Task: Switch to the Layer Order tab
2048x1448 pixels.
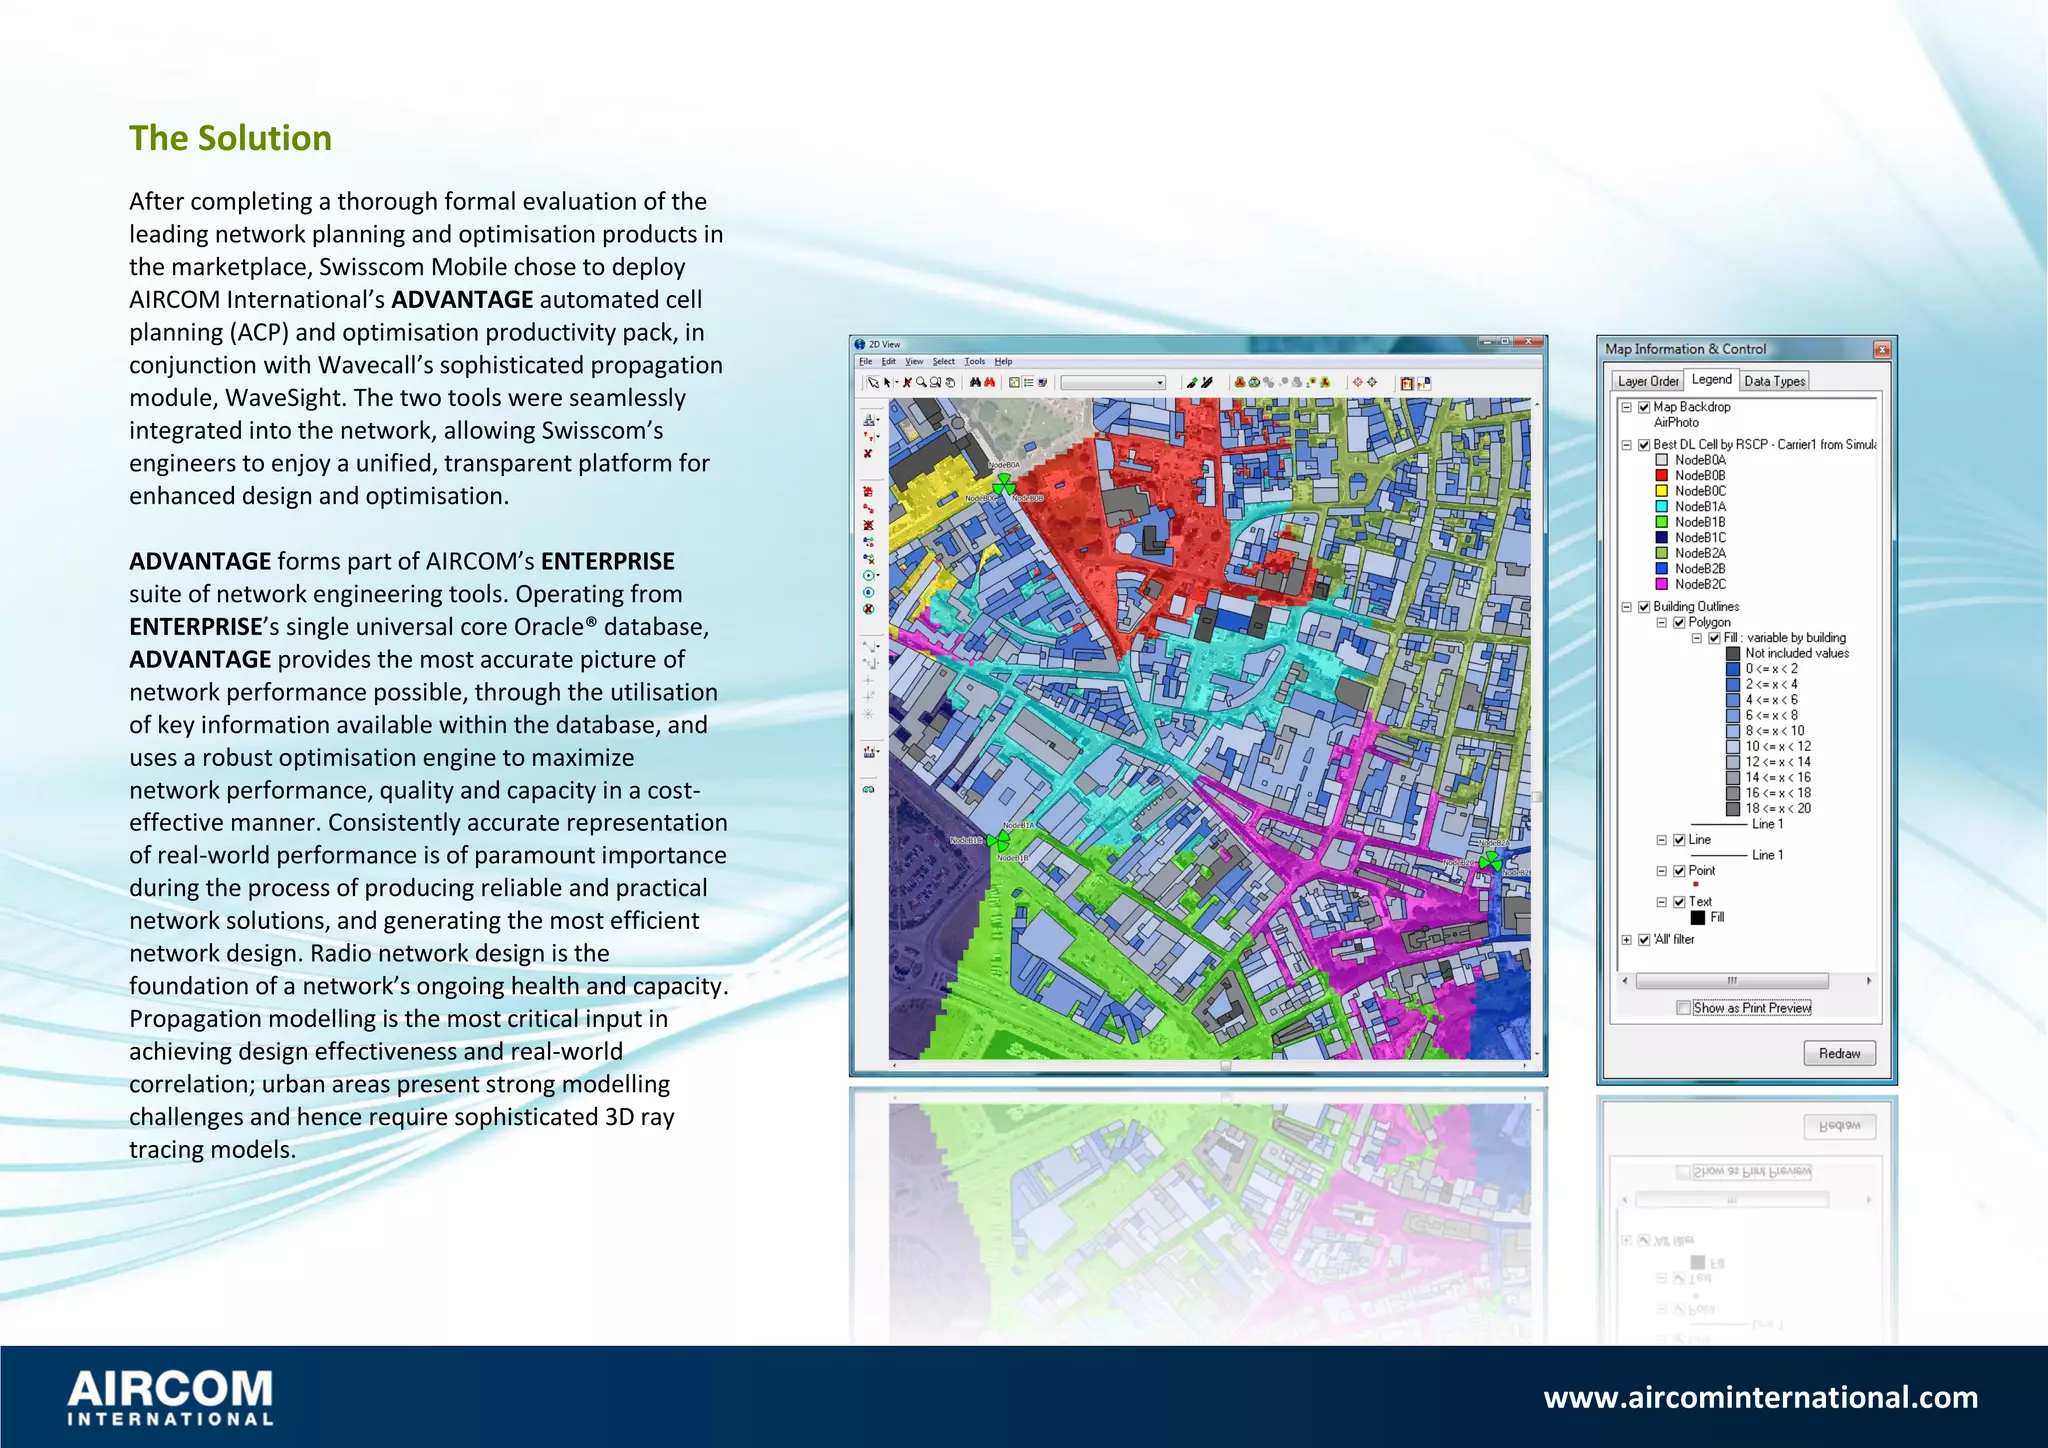Action: (1648, 381)
